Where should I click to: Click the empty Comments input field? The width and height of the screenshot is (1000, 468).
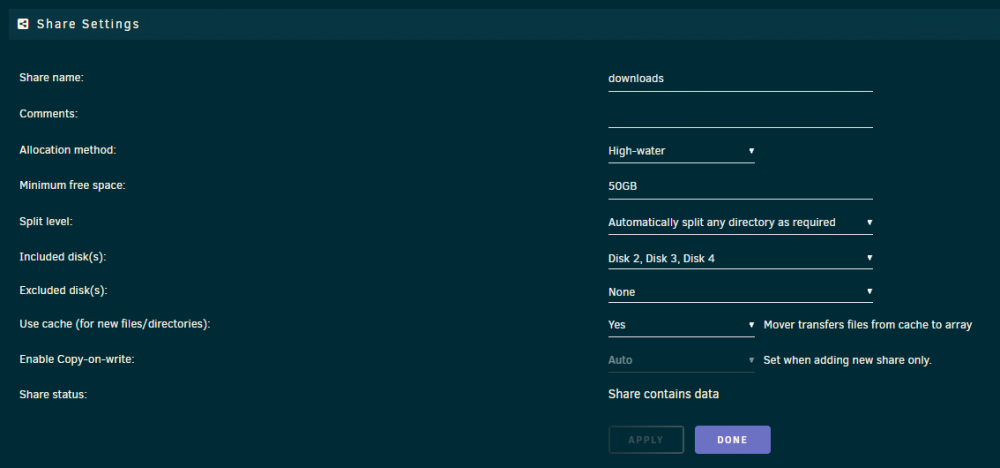(740, 115)
